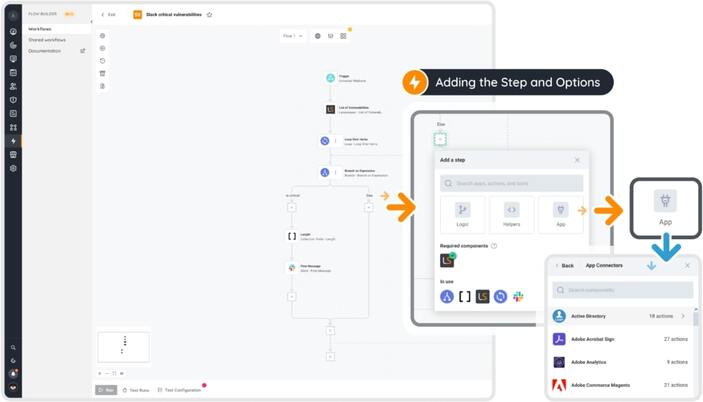Click the lightning bolt icon in left sidebar

click(x=13, y=141)
